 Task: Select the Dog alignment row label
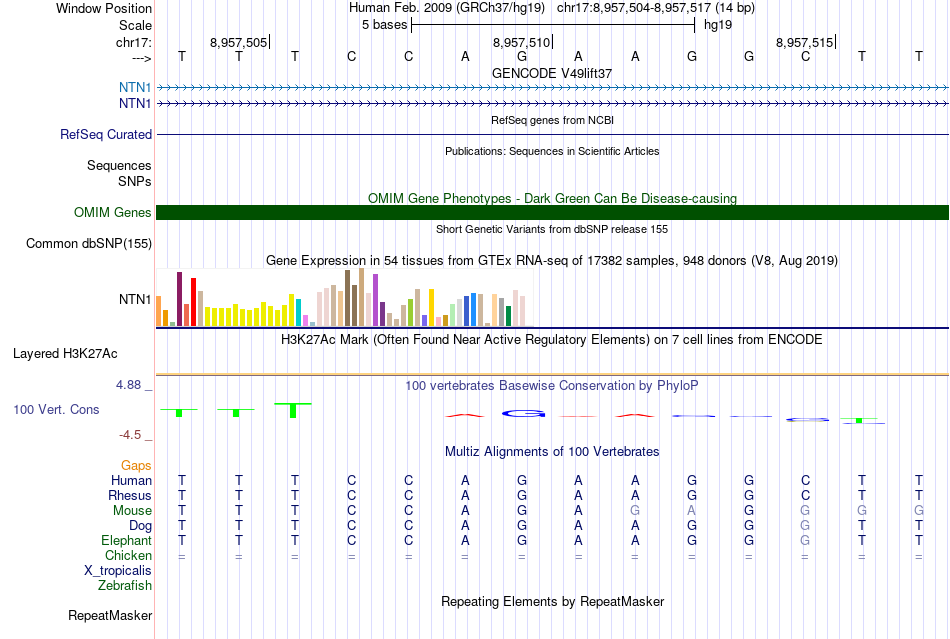click(140, 526)
